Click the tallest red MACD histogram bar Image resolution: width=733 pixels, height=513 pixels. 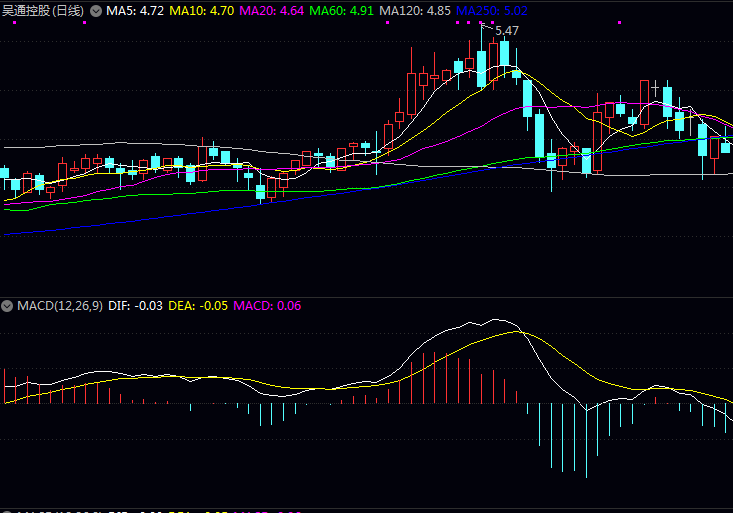pyautogui.click(x=436, y=377)
